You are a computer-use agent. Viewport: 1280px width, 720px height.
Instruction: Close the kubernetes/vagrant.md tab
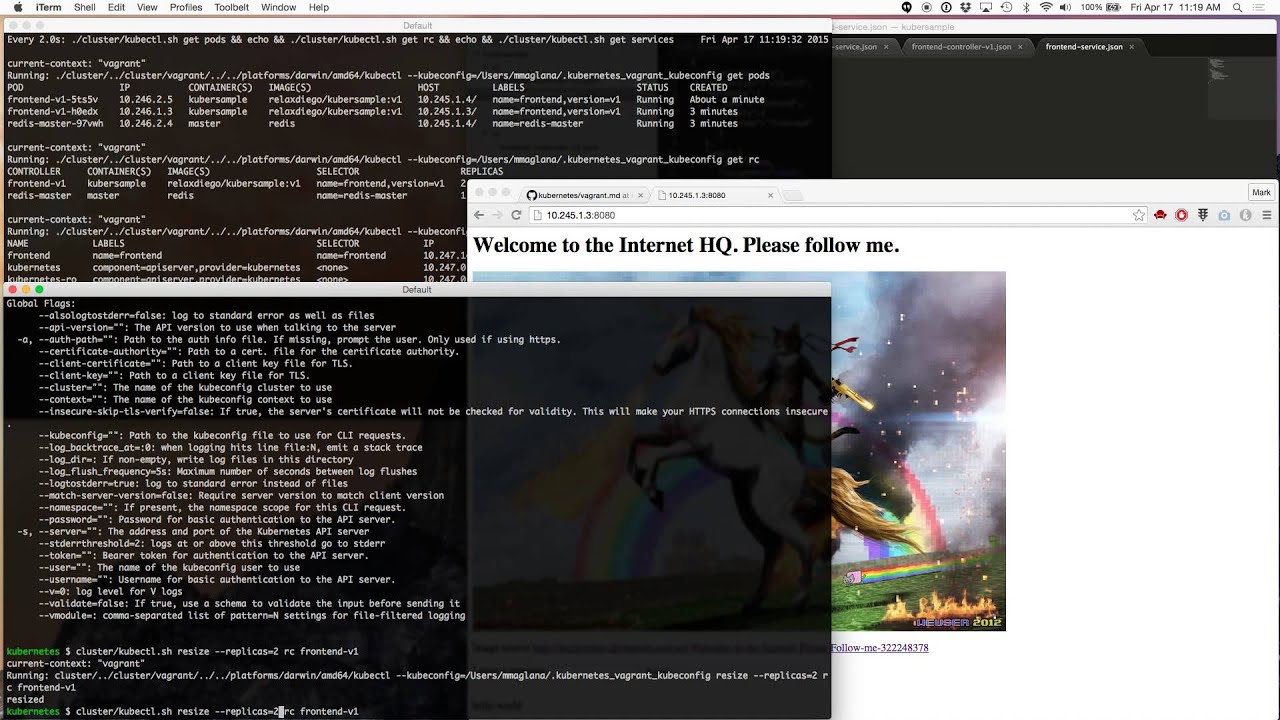pyautogui.click(x=639, y=195)
